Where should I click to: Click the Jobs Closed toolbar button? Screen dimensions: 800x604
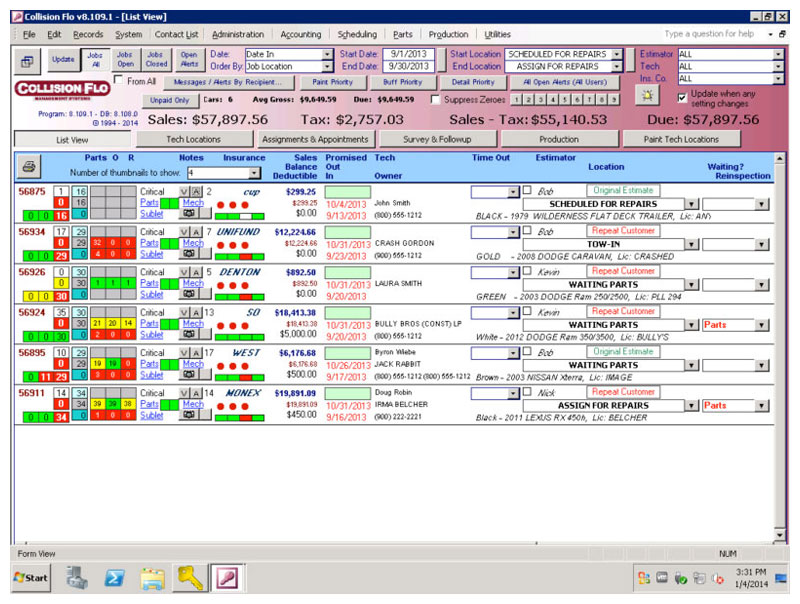point(156,60)
